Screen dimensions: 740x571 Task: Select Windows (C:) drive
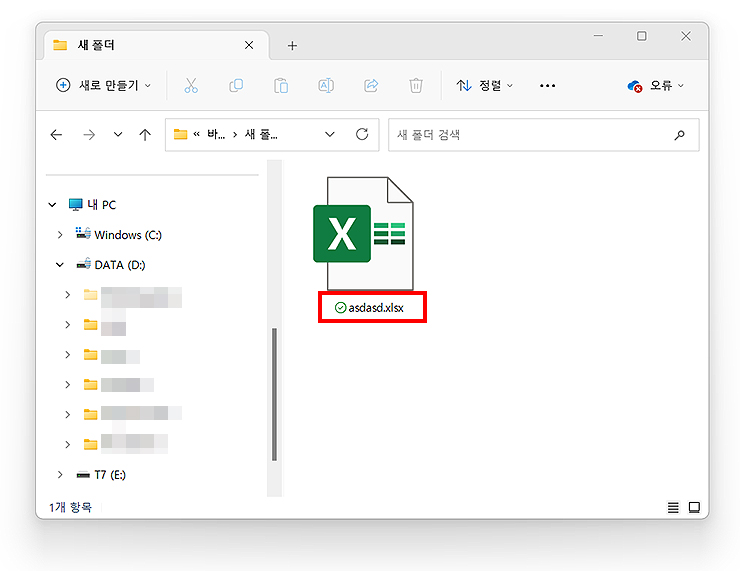[119, 235]
